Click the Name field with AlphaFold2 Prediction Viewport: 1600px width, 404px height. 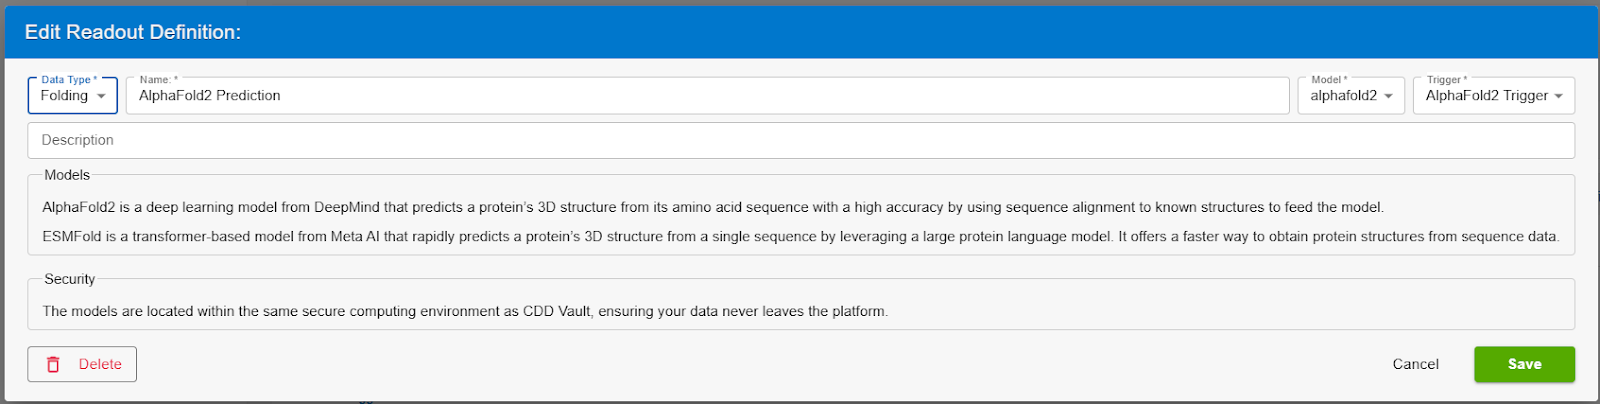pyautogui.click(x=707, y=96)
